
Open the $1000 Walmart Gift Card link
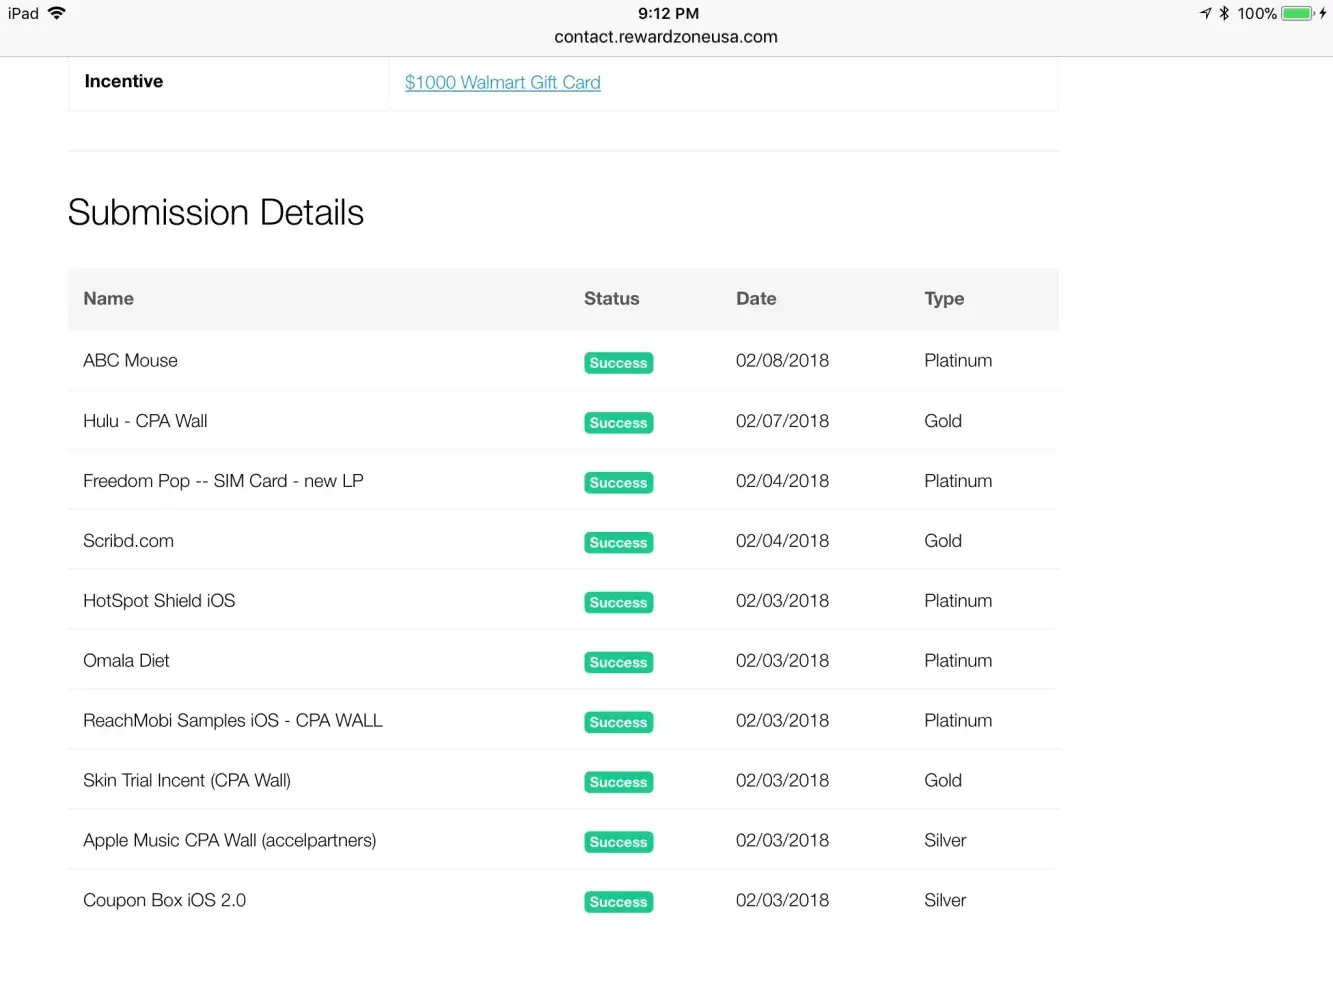pos(502,83)
